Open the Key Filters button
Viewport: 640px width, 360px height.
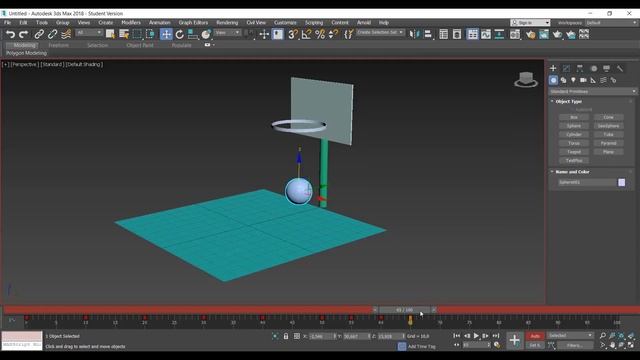pyautogui.click(x=575, y=345)
